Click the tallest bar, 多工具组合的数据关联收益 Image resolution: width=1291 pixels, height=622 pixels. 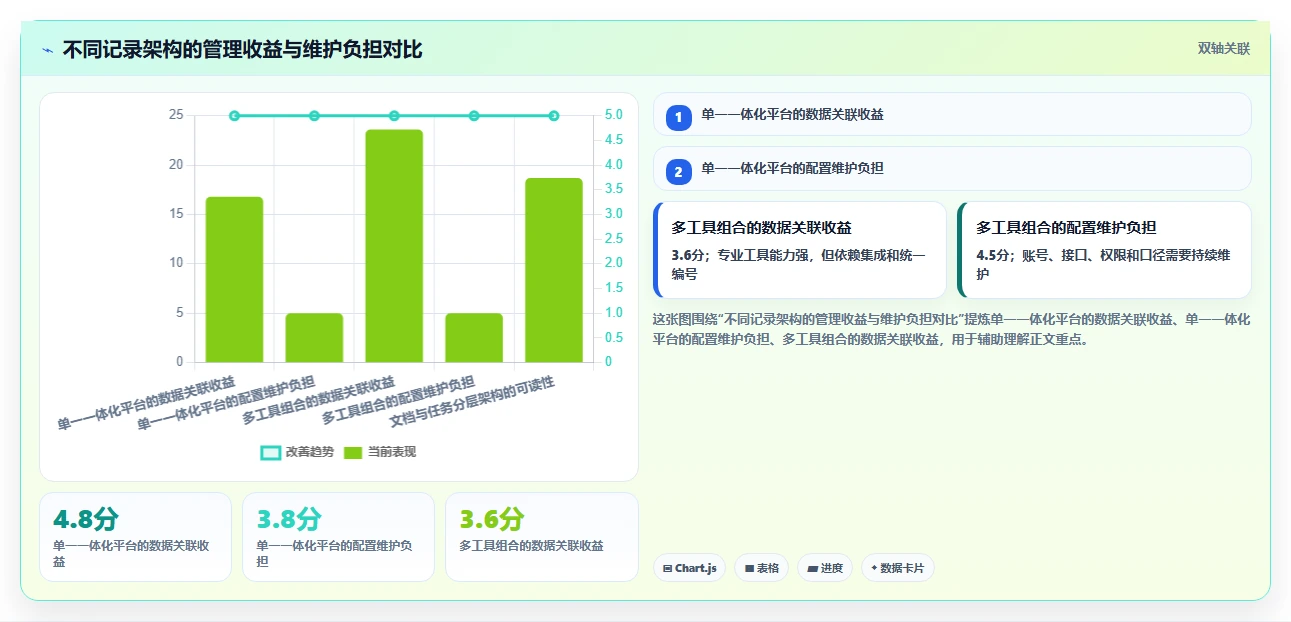[x=394, y=246]
